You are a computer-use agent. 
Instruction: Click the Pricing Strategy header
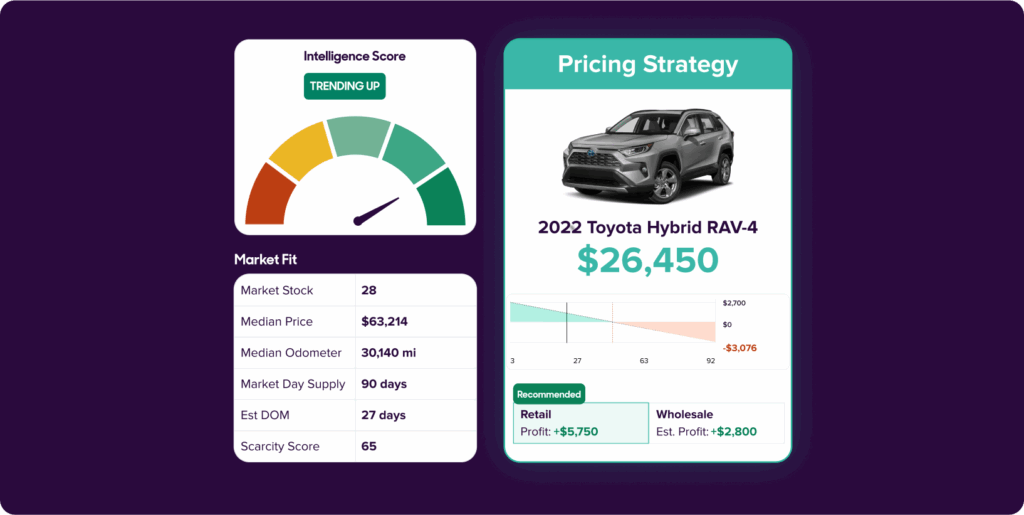click(x=647, y=65)
